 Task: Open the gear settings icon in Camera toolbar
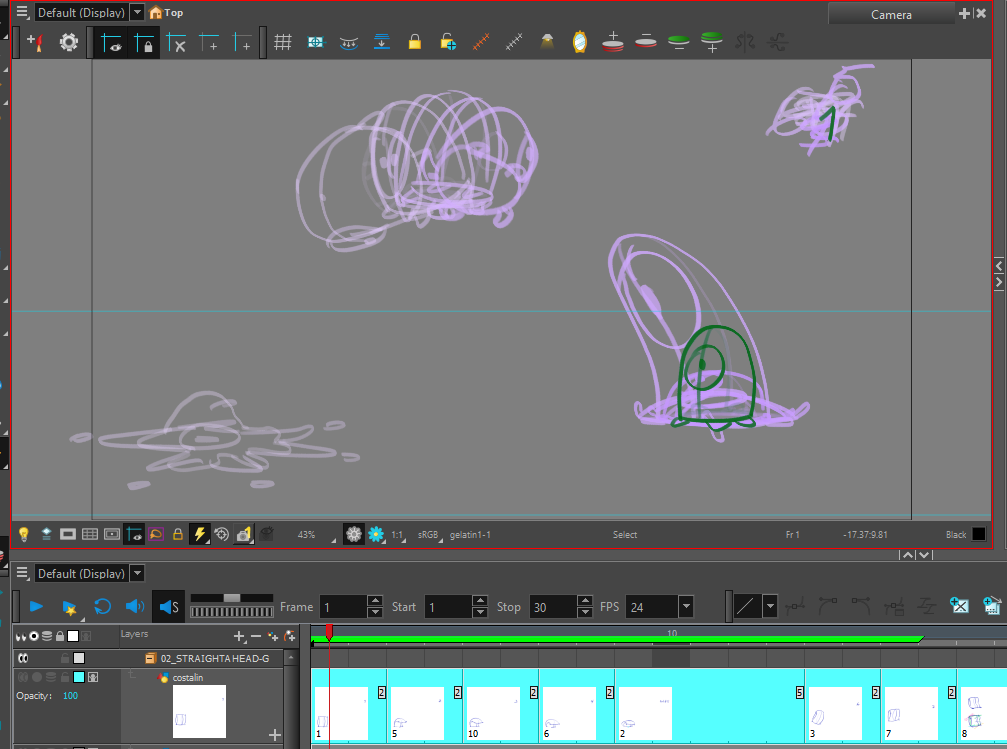69,42
